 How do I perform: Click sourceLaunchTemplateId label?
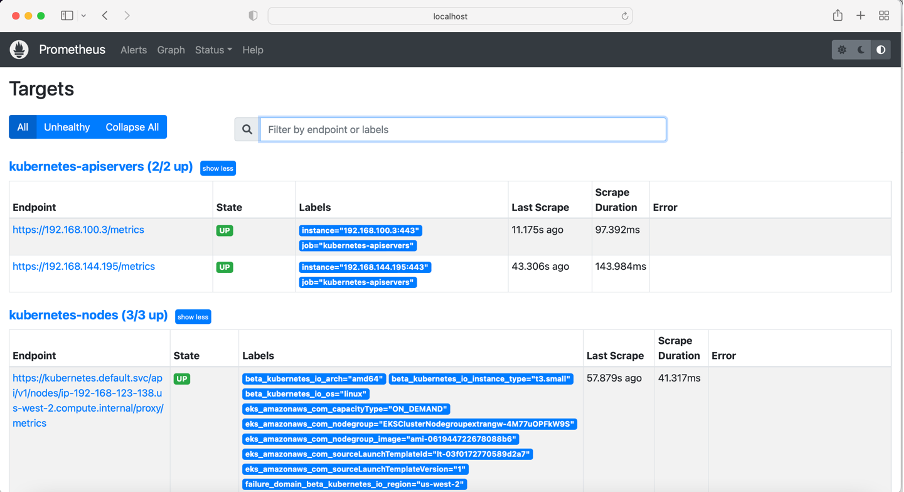387,454
